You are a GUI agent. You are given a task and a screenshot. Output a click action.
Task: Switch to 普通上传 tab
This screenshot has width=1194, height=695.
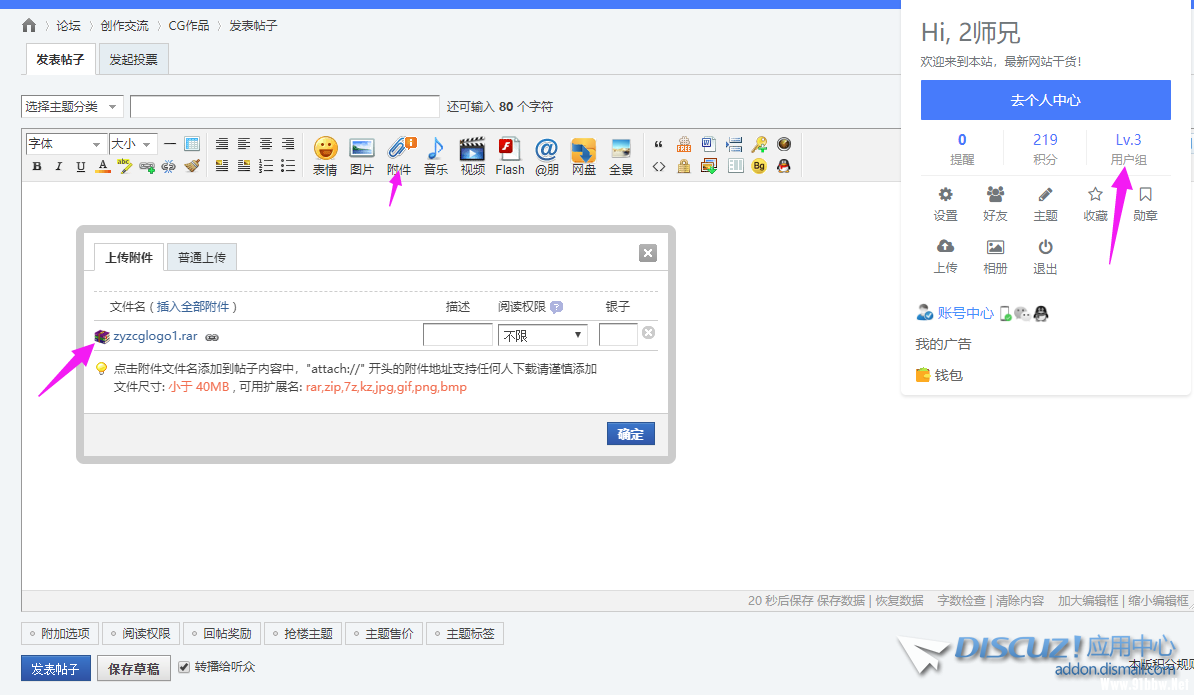(201, 257)
